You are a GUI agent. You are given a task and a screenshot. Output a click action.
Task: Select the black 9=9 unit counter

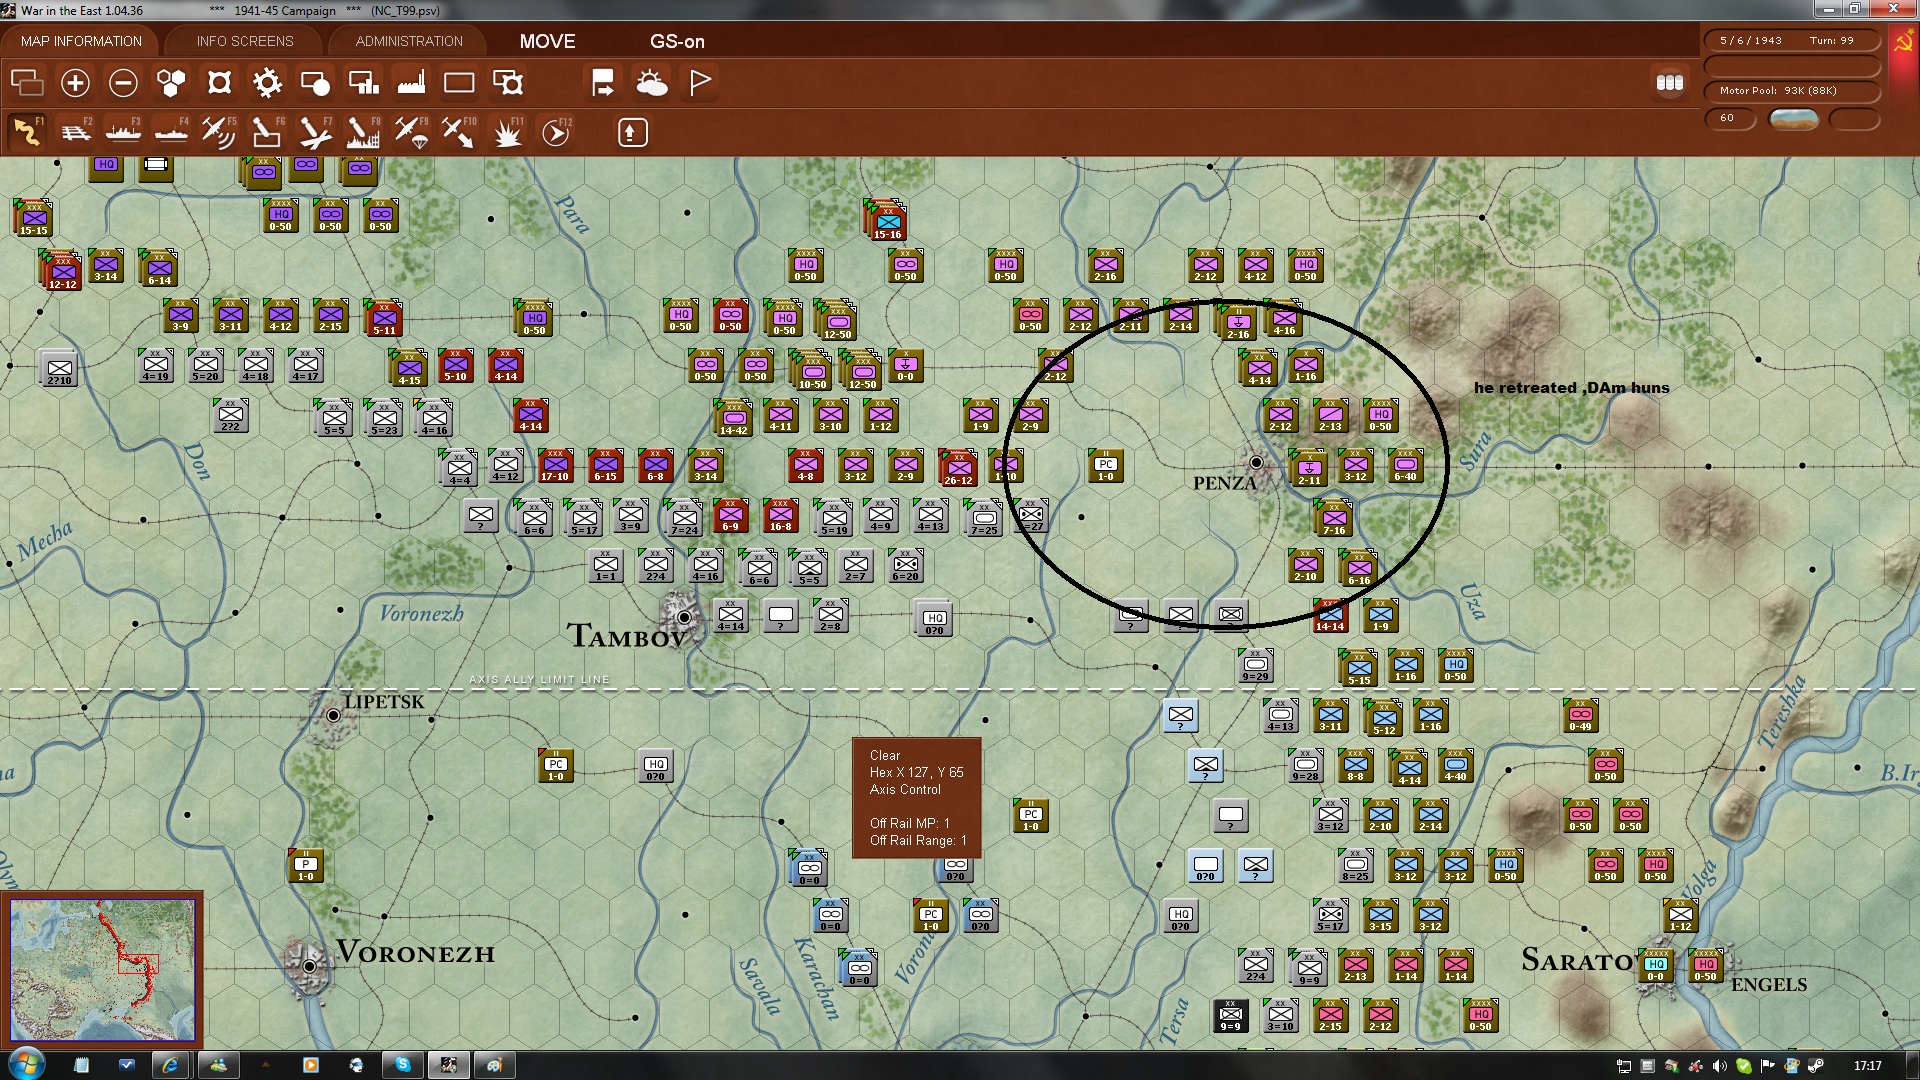coord(1230,1016)
